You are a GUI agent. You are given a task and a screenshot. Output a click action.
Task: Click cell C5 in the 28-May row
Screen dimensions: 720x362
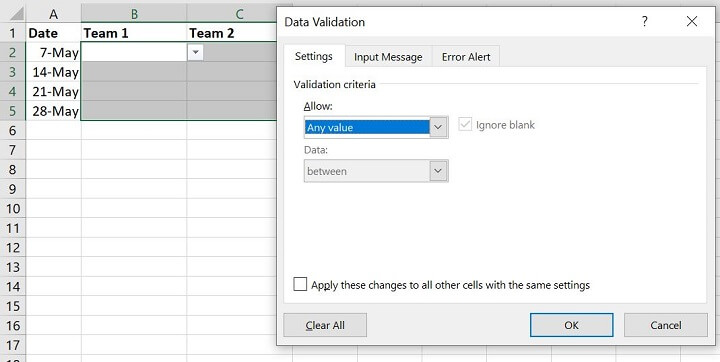click(x=232, y=111)
